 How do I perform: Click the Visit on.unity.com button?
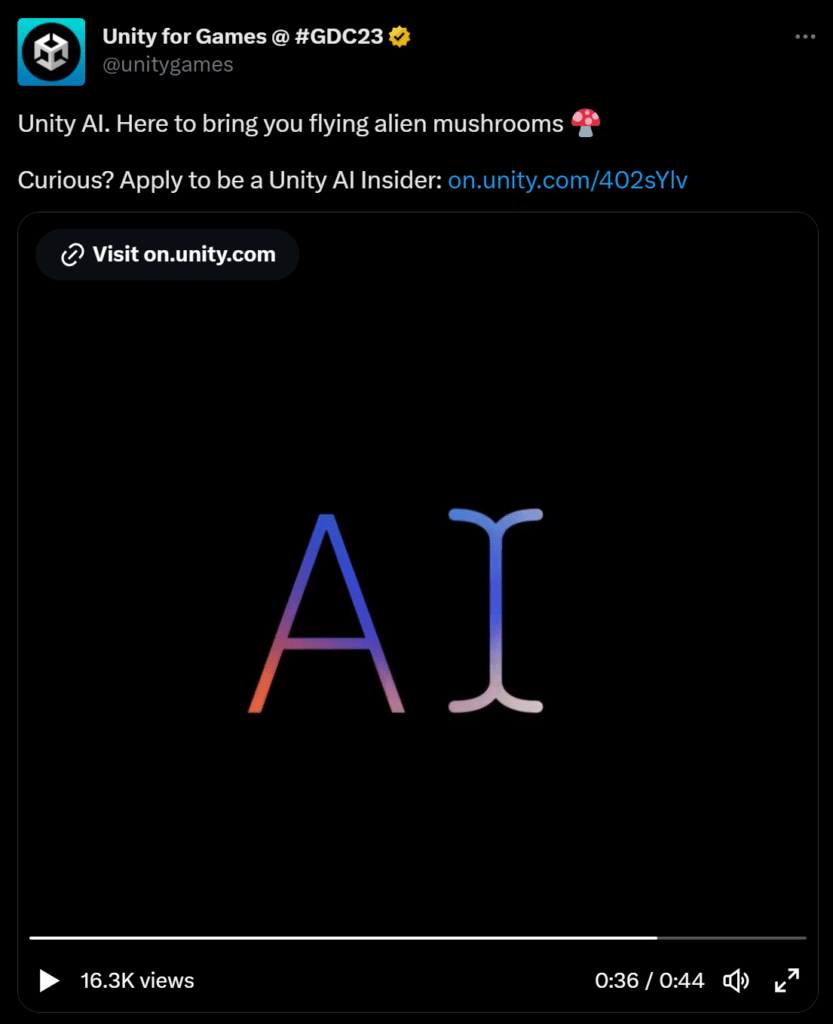tap(167, 255)
